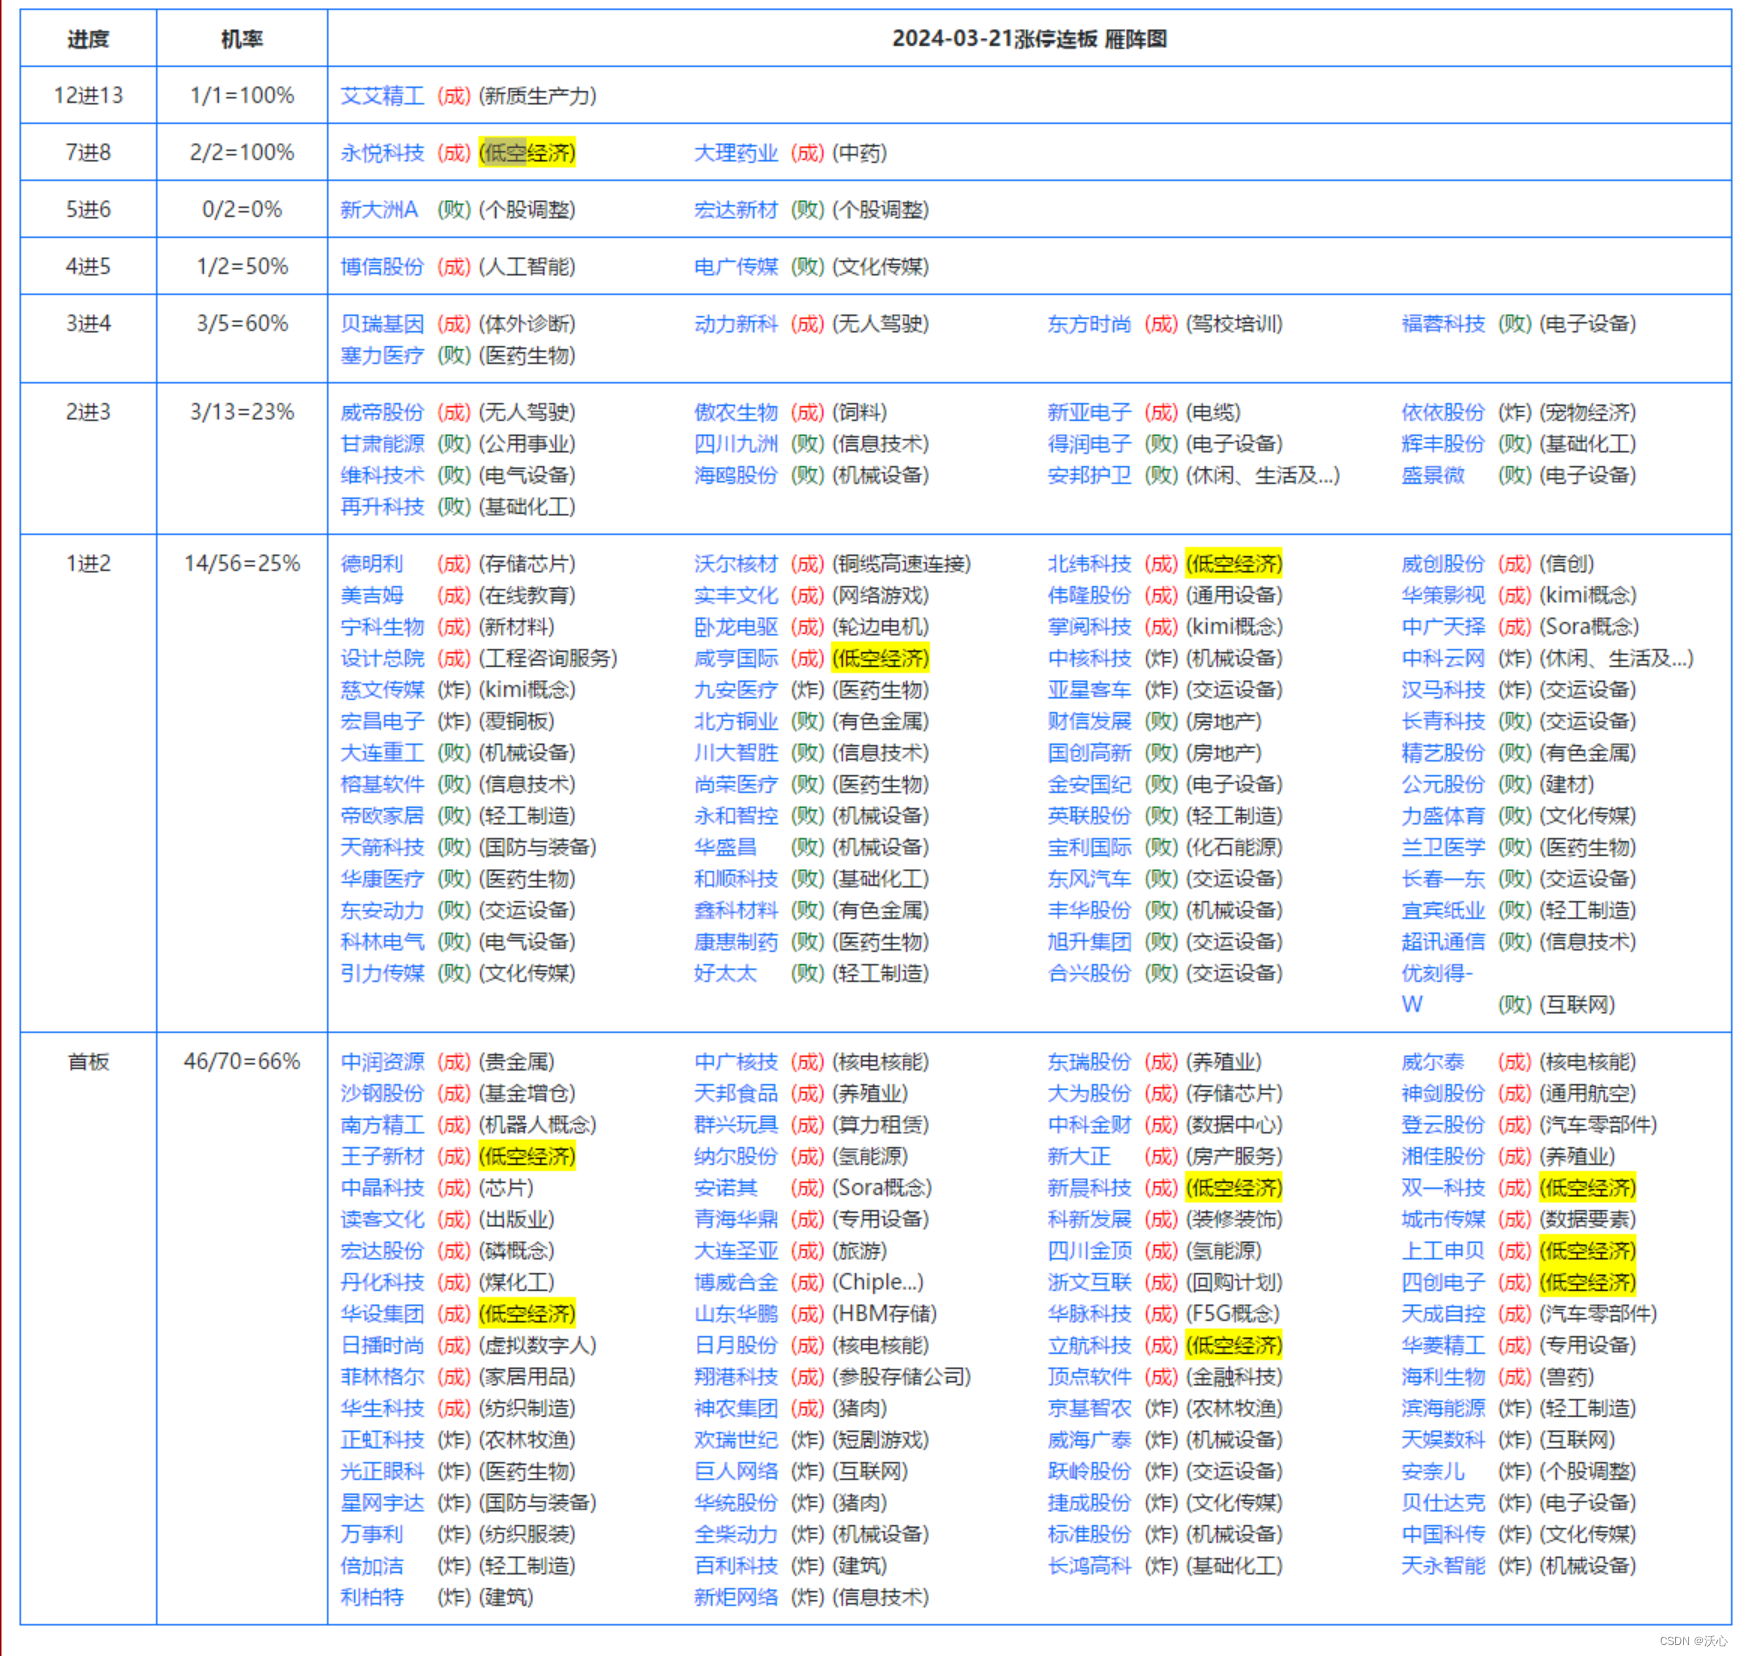Screen dimensions: 1743x1656
Task: Click the 双一科技 stock link
Action: pos(1443,1188)
